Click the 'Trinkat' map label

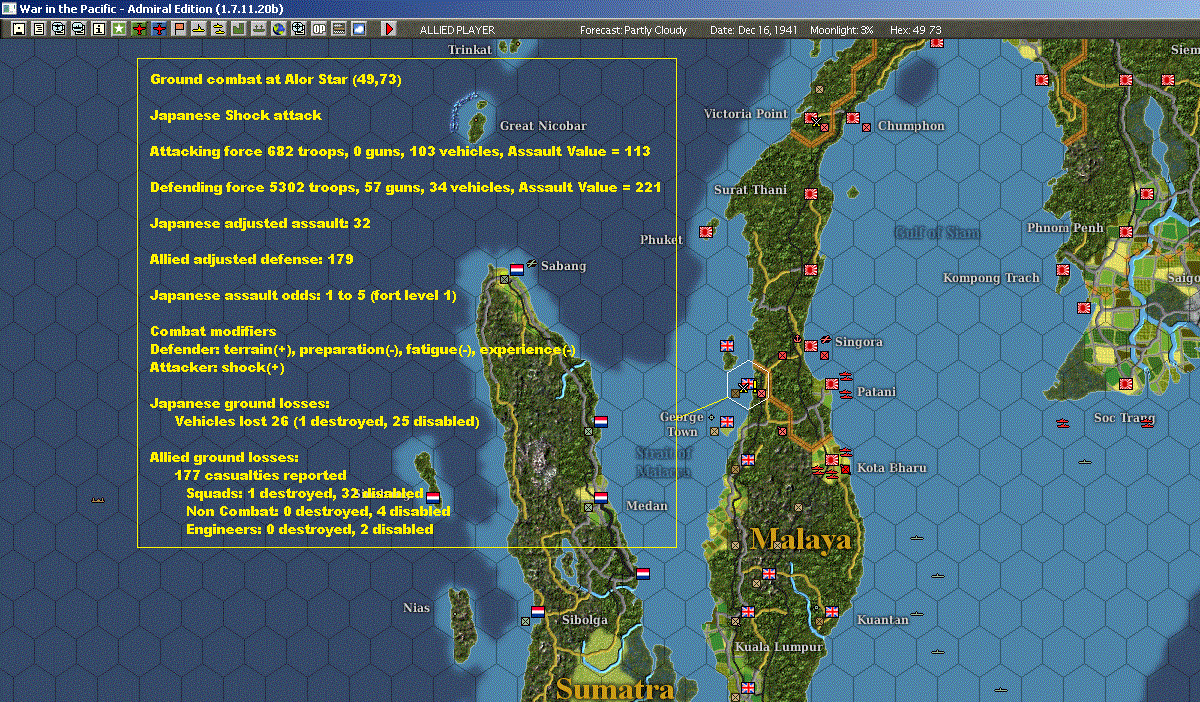coord(471,49)
